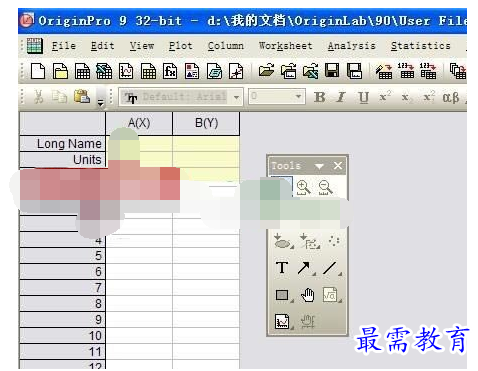Open the File menu
The image size is (478, 371).
(x=64, y=46)
